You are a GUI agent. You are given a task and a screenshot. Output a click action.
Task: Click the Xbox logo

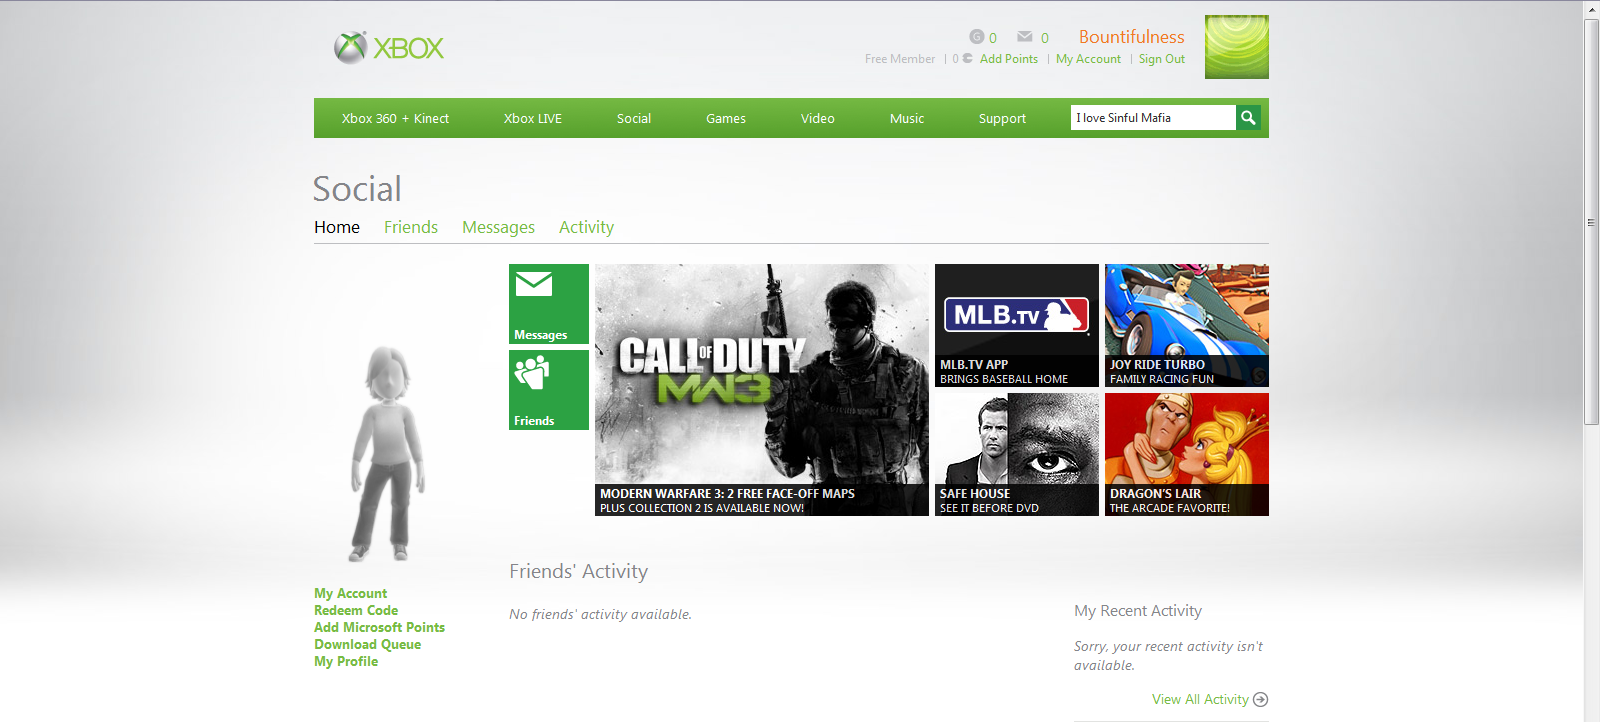[389, 47]
